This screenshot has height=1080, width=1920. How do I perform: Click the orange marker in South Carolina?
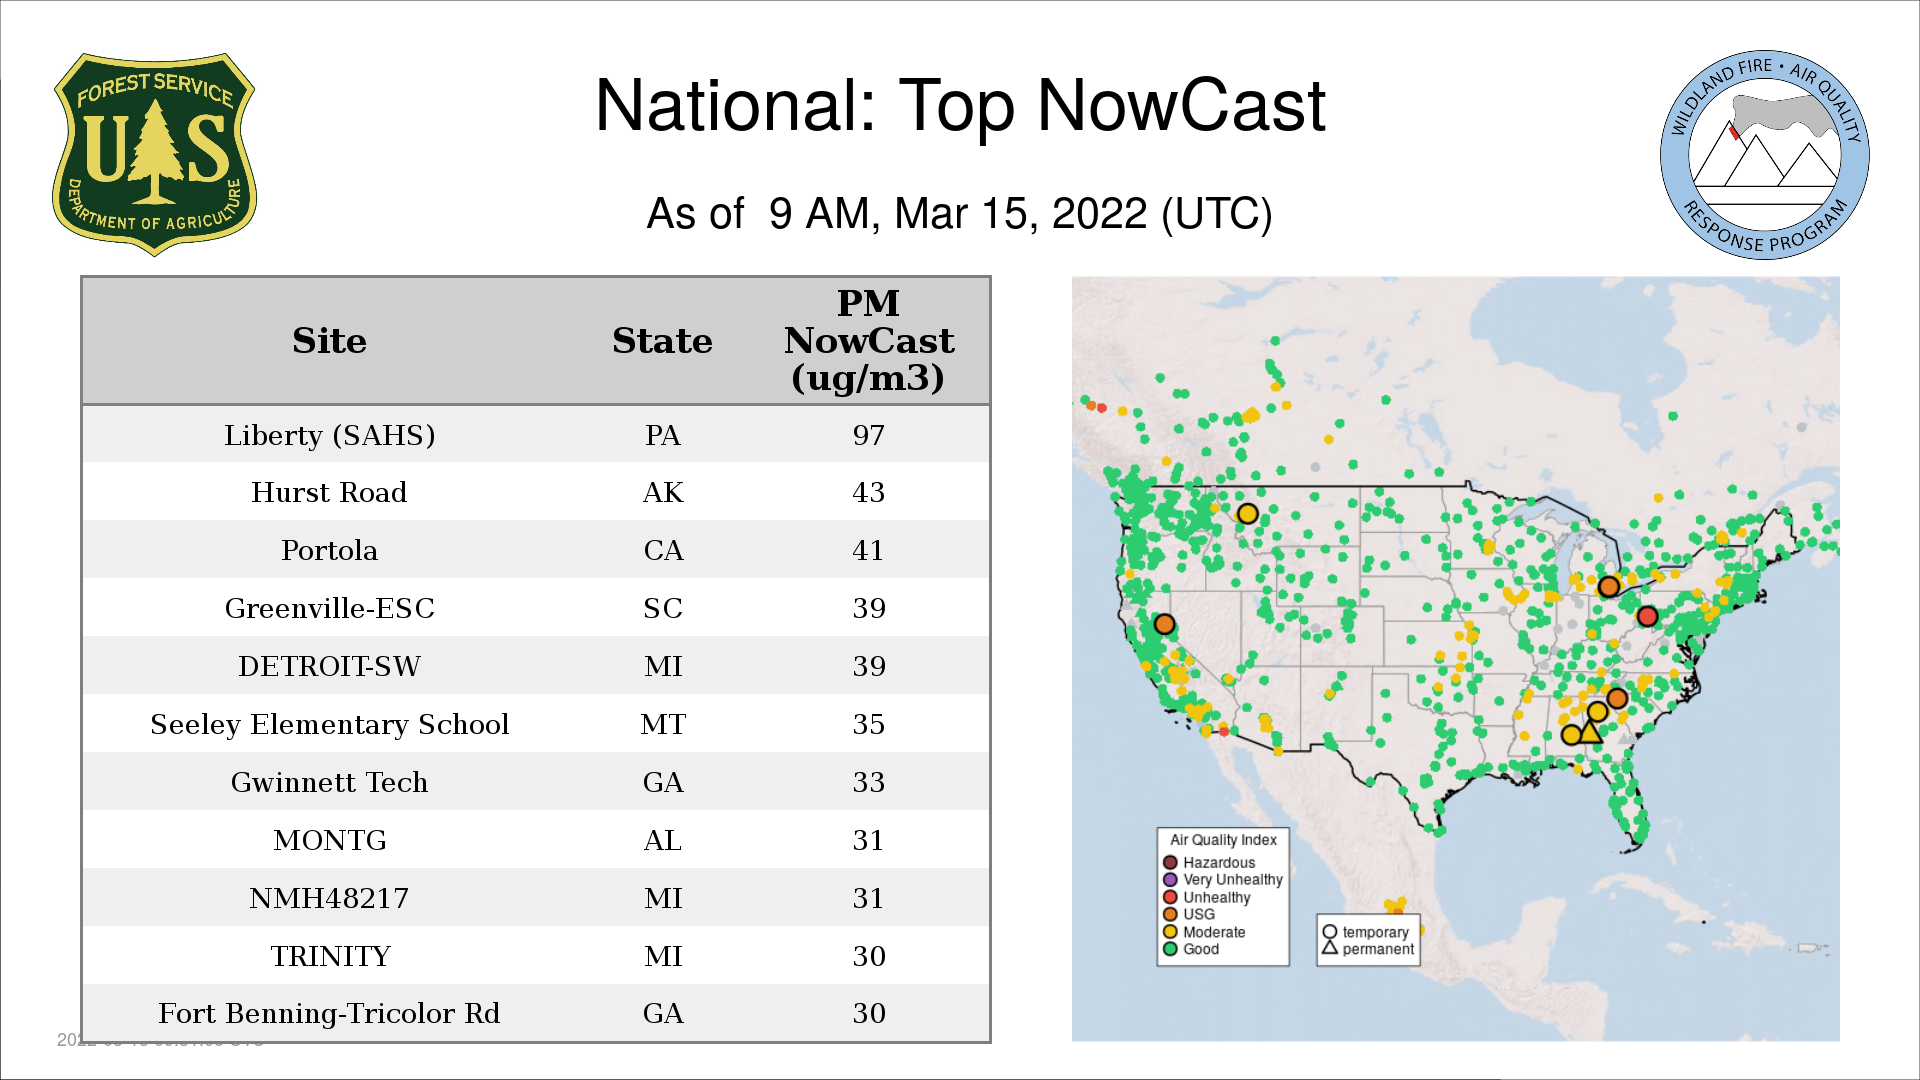coord(1617,698)
